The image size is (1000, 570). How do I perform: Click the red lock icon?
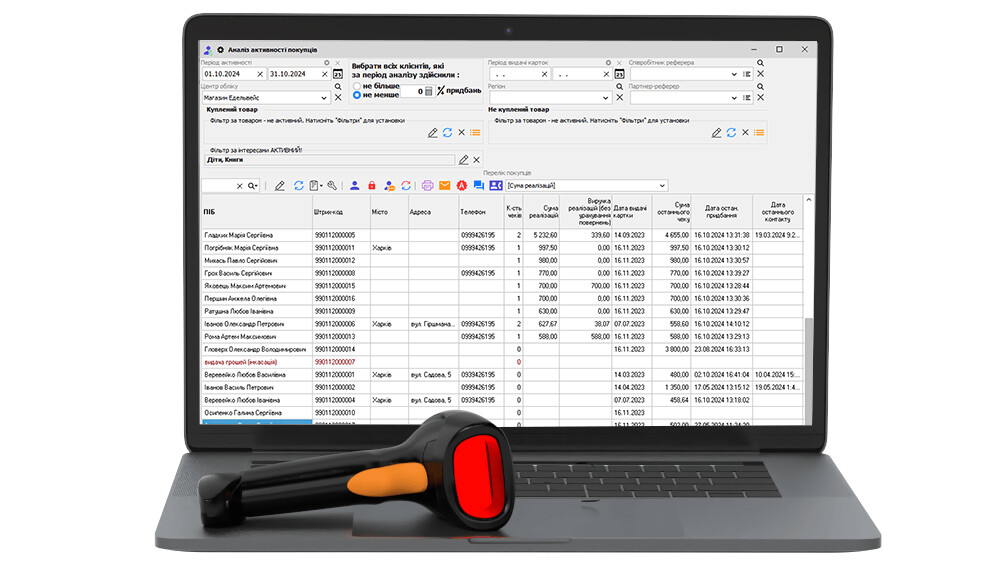[371, 185]
